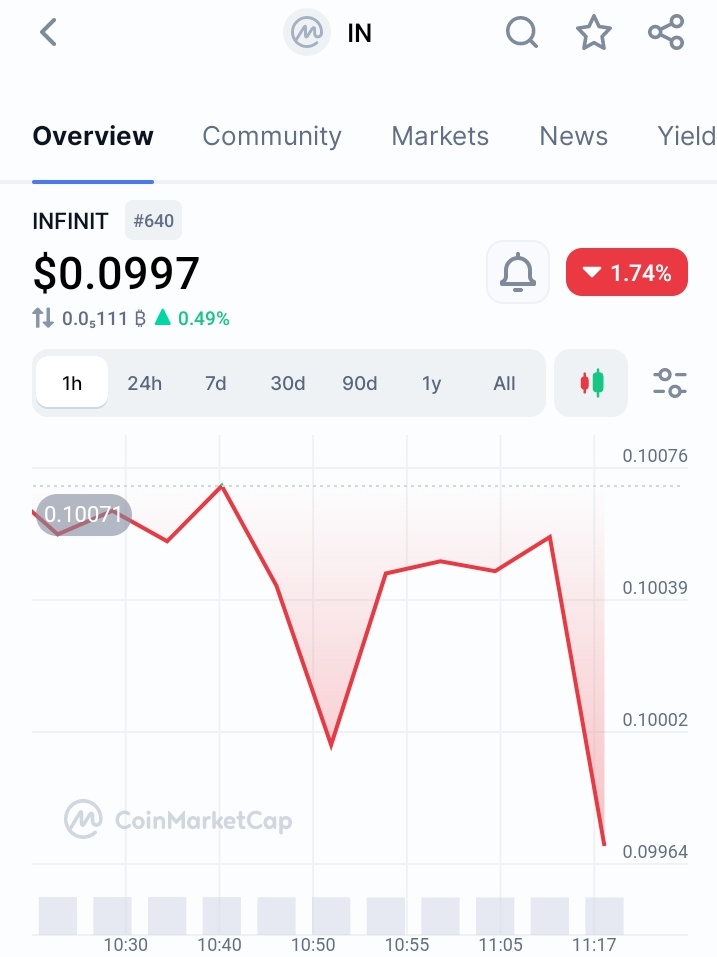Tap the back arrow icon
The width and height of the screenshot is (717, 957).
click(48, 33)
